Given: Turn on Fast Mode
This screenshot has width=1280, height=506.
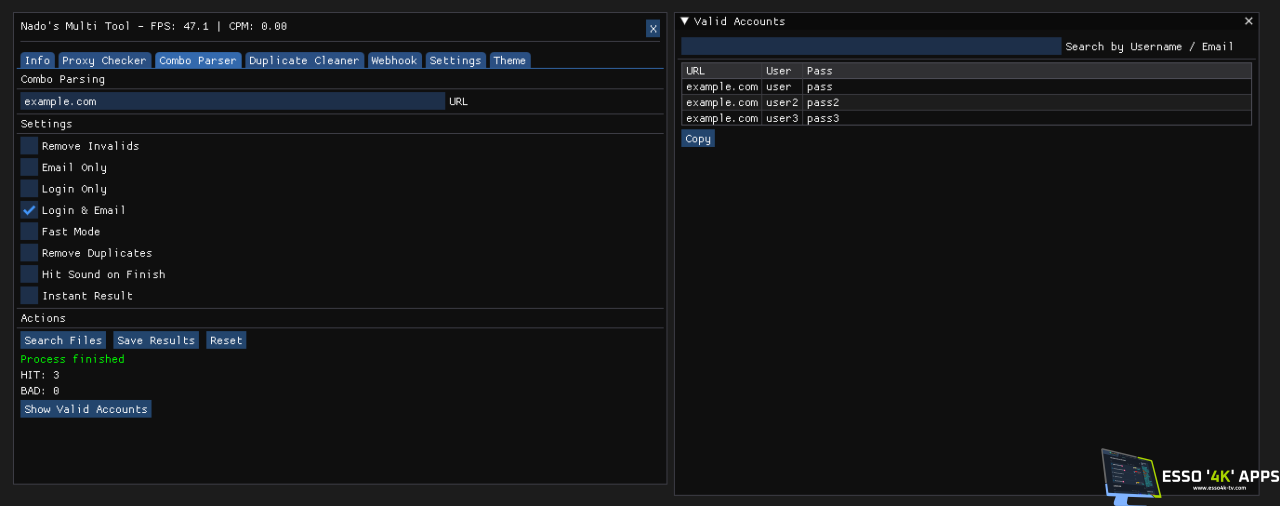Looking at the screenshot, I should click(29, 231).
